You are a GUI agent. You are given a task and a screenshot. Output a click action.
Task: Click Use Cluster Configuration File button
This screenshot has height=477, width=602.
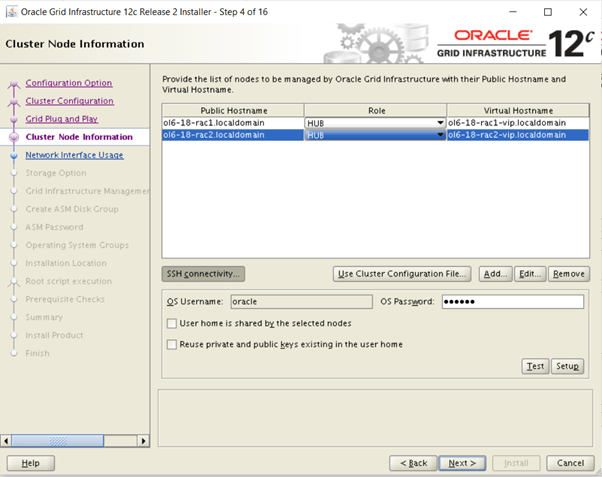403,273
